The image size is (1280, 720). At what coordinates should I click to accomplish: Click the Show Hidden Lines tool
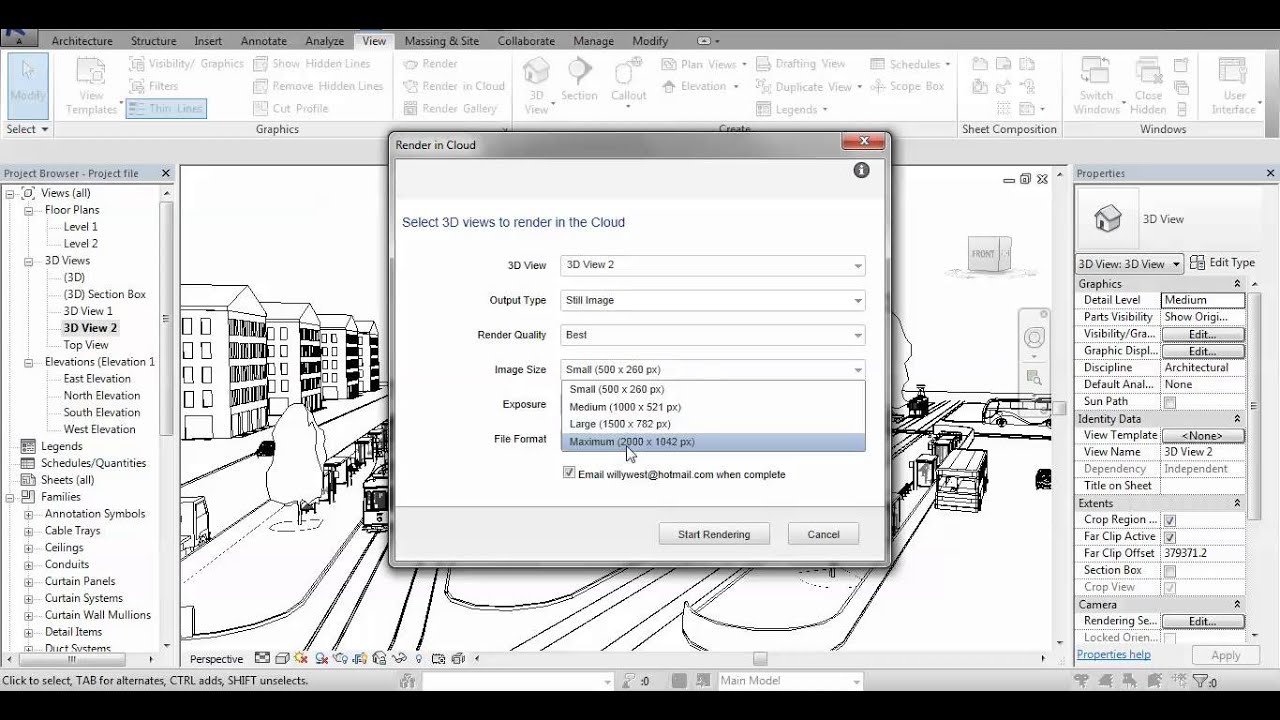pyautogui.click(x=311, y=63)
